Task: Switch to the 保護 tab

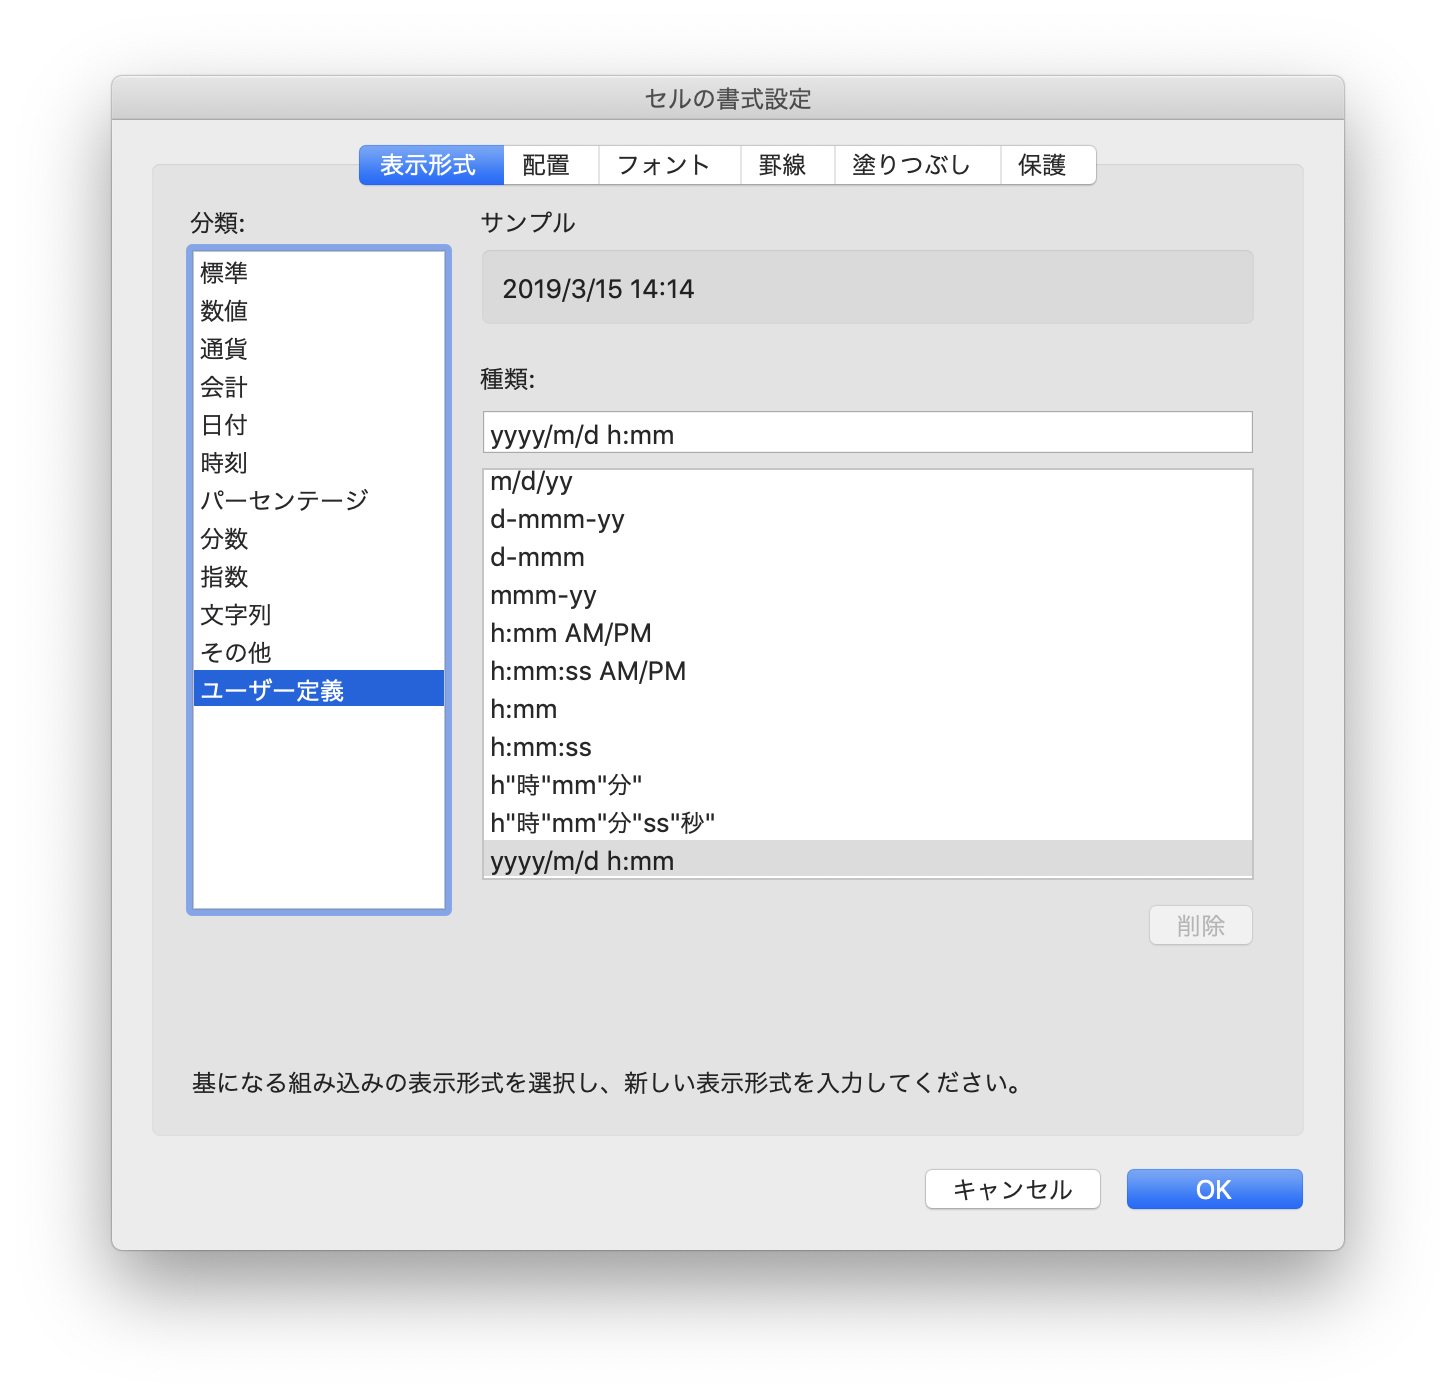Action: [1048, 165]
